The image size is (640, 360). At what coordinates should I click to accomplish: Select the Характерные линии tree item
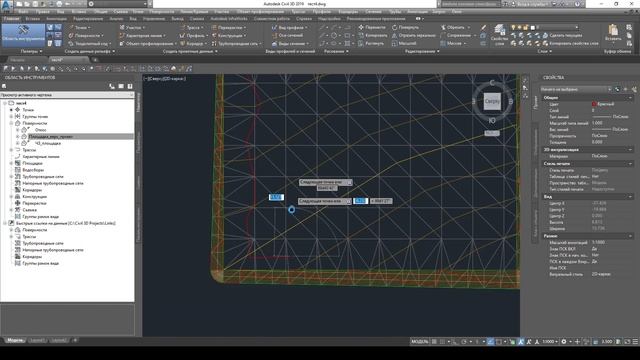tap(41, 157)
